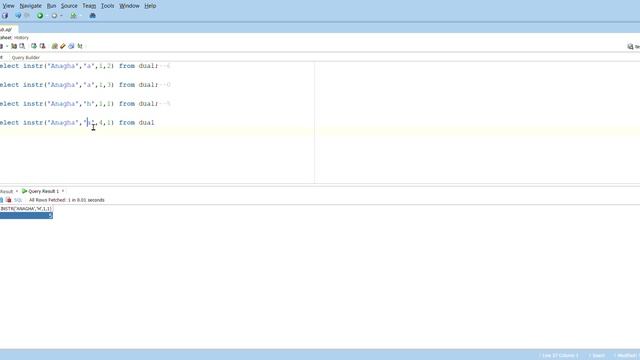Click the binoculars Find DB Object icon
The width and height of the screenshot is (640, 360).
[93, 16]
